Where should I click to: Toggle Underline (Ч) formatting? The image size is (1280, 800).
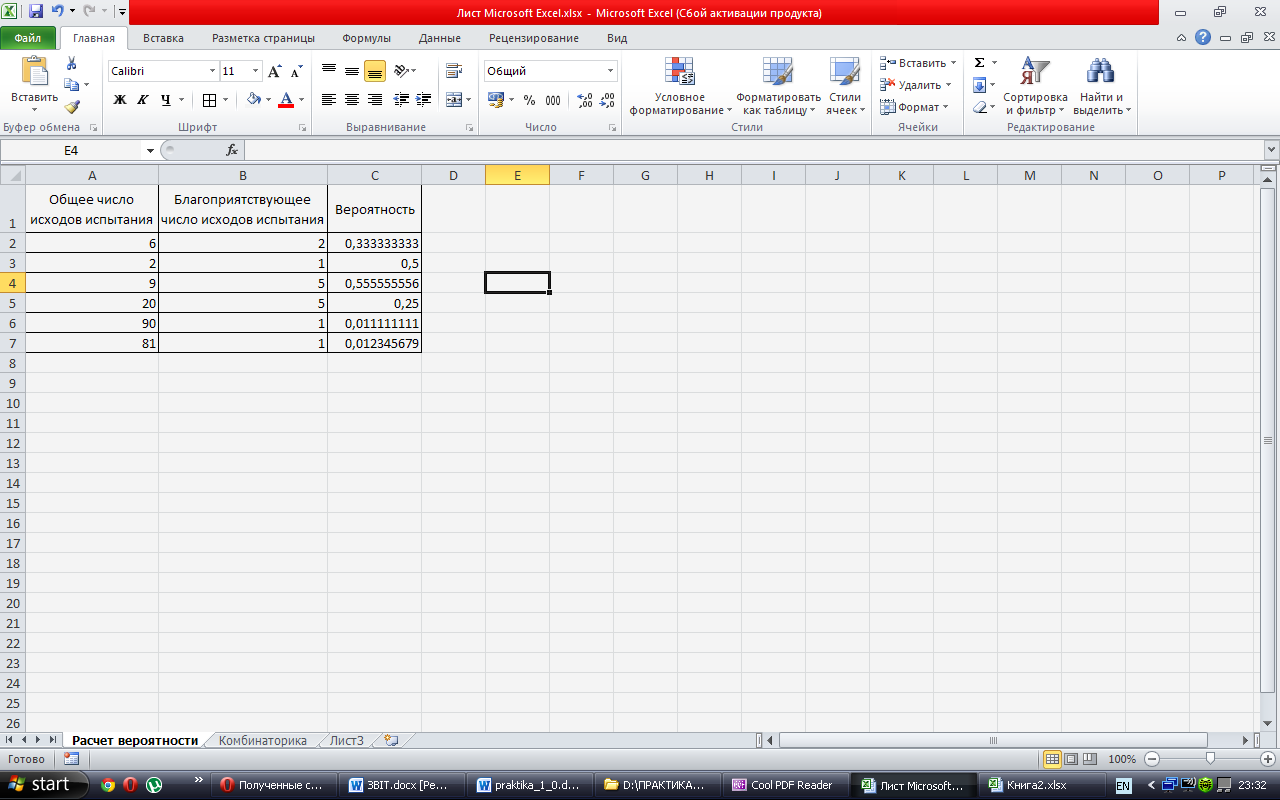(165, 100)
